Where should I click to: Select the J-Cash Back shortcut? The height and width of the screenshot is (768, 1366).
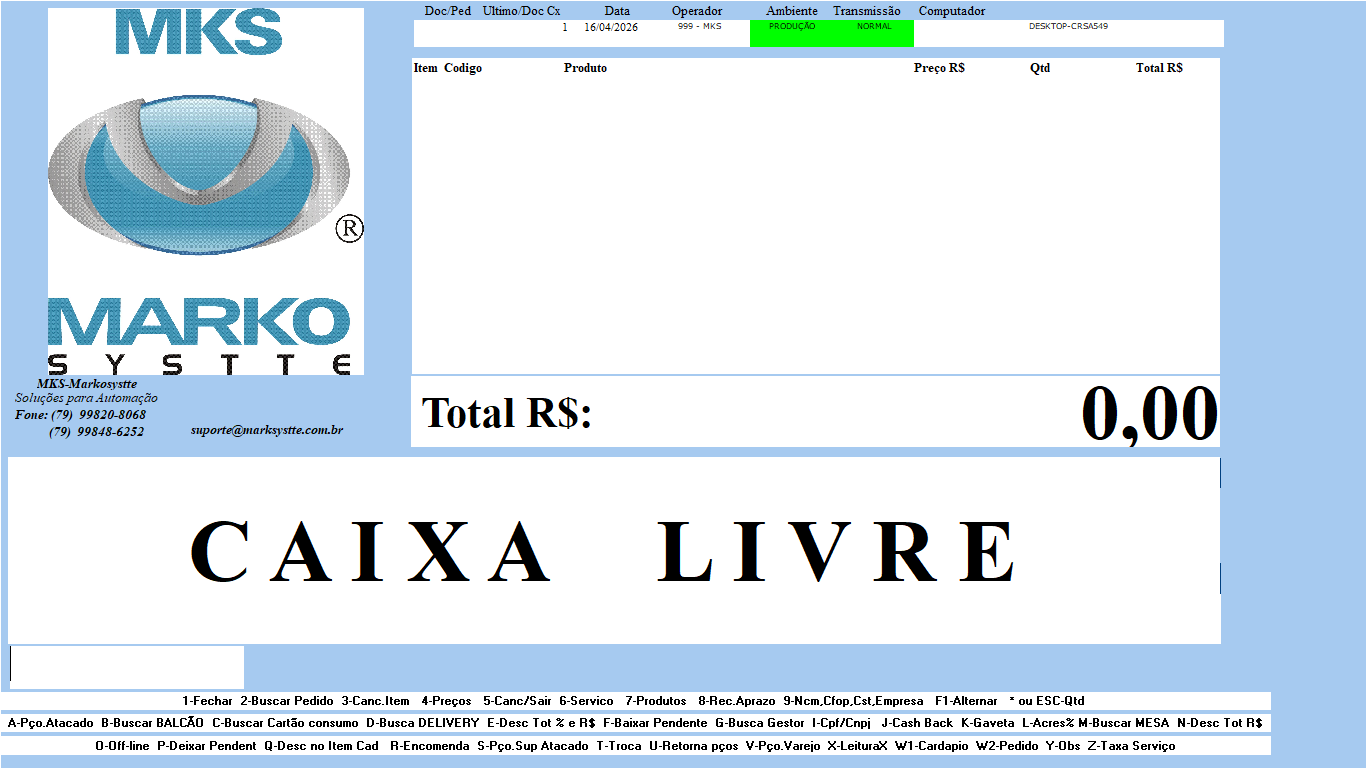(x=917, y=723)
